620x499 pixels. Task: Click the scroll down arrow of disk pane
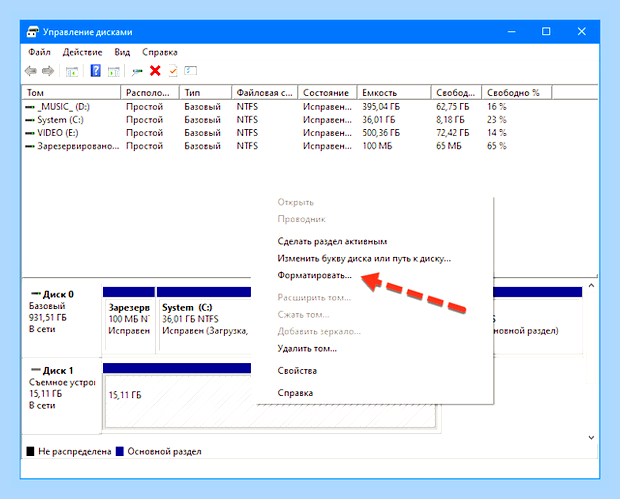point(591,437)
